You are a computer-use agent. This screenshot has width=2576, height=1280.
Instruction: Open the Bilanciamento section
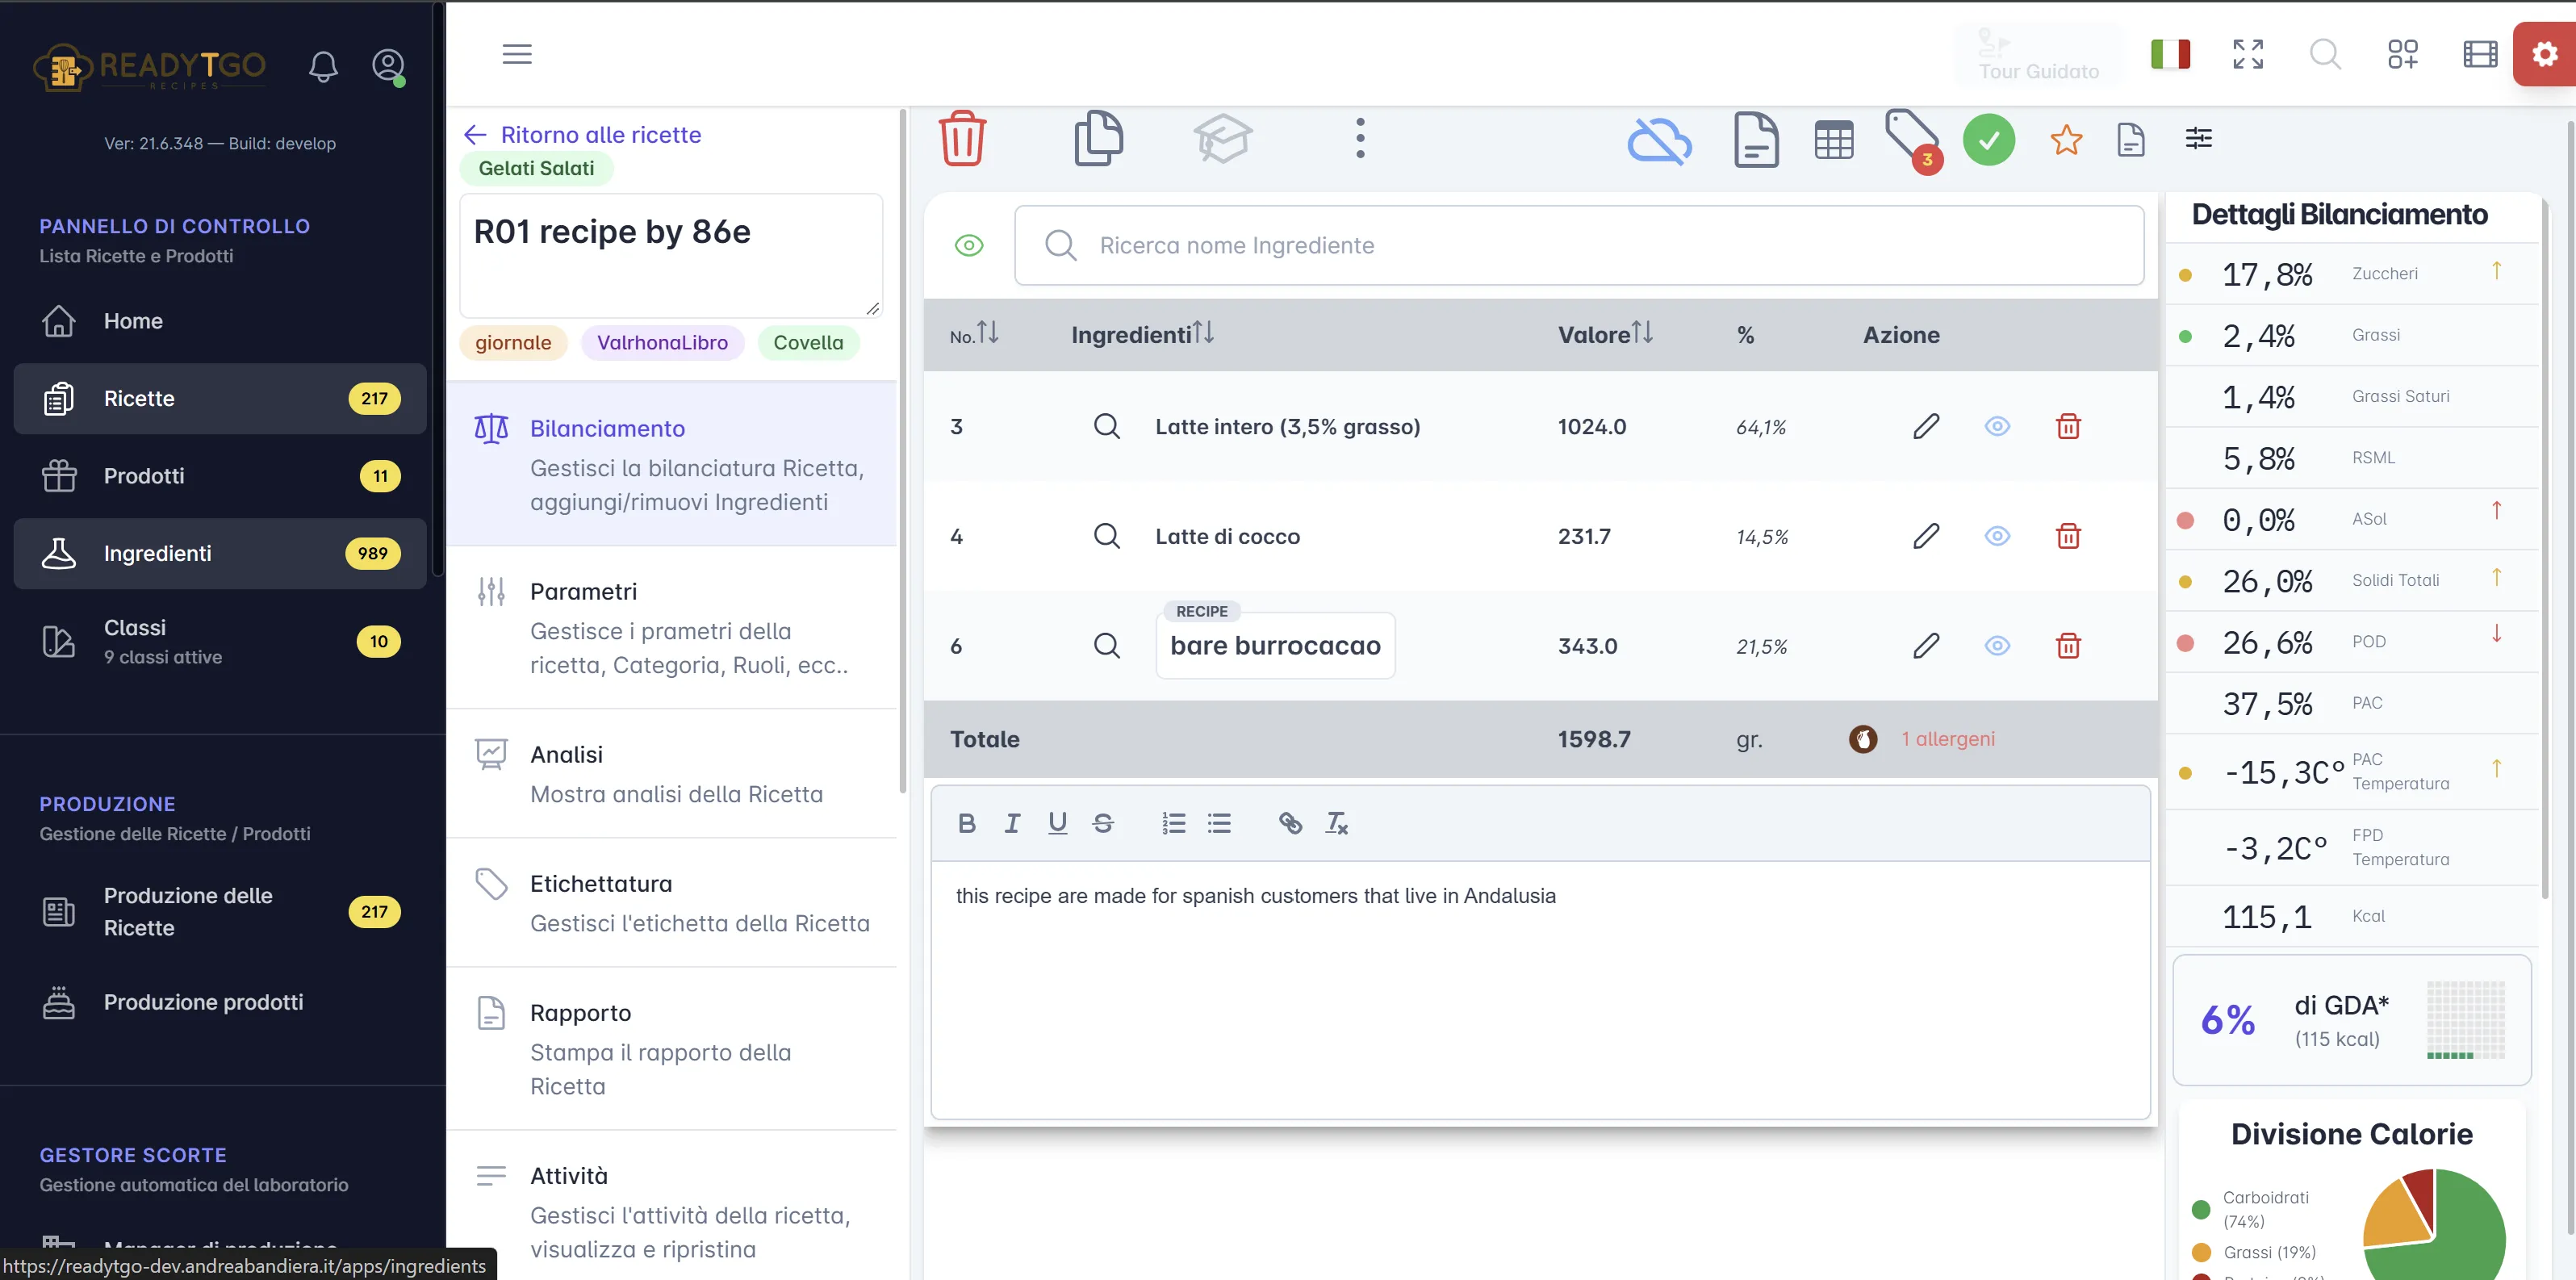671,464
